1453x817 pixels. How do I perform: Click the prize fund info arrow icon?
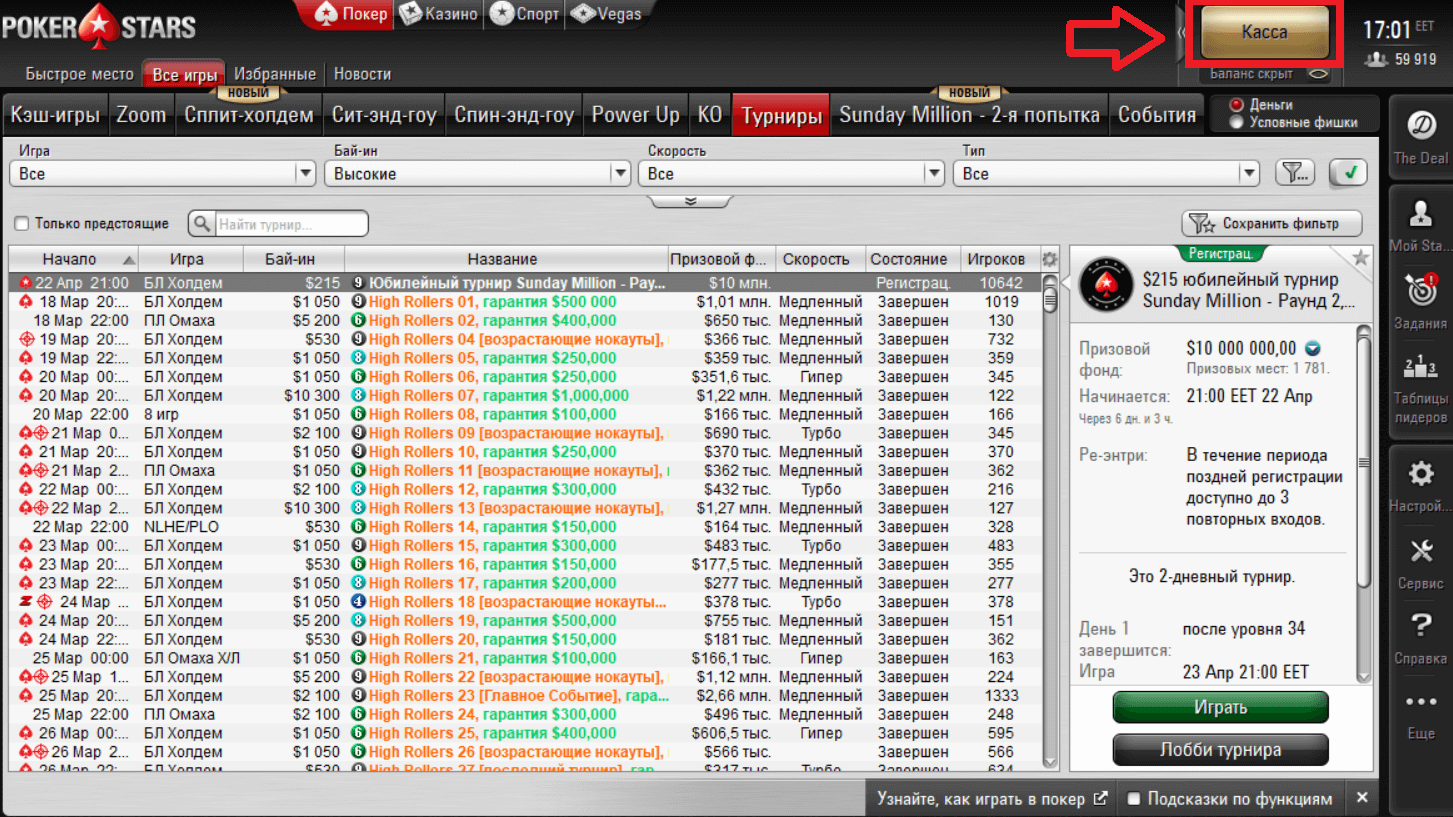[x=1313, y=349]
